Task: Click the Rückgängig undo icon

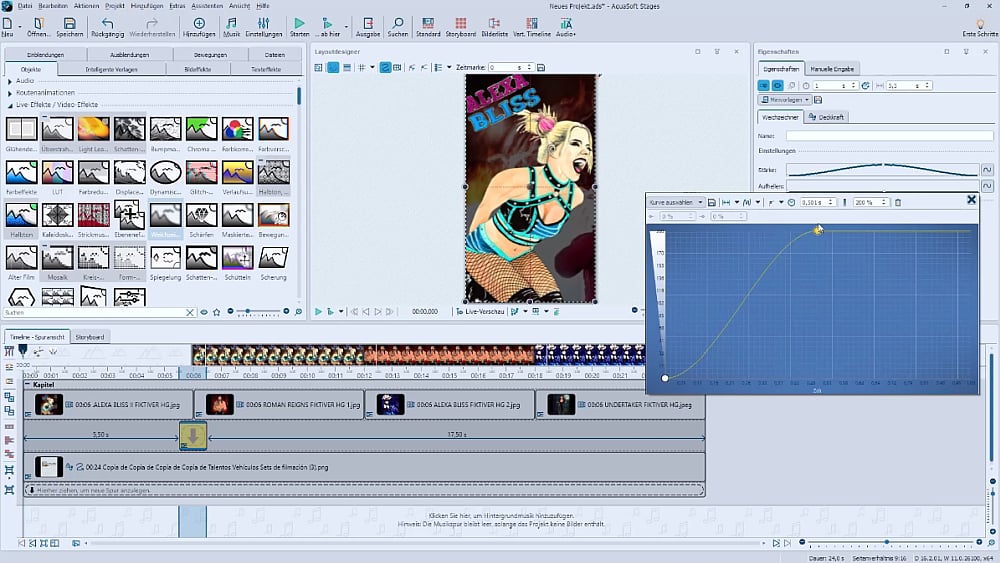Action: pos(107,25)
